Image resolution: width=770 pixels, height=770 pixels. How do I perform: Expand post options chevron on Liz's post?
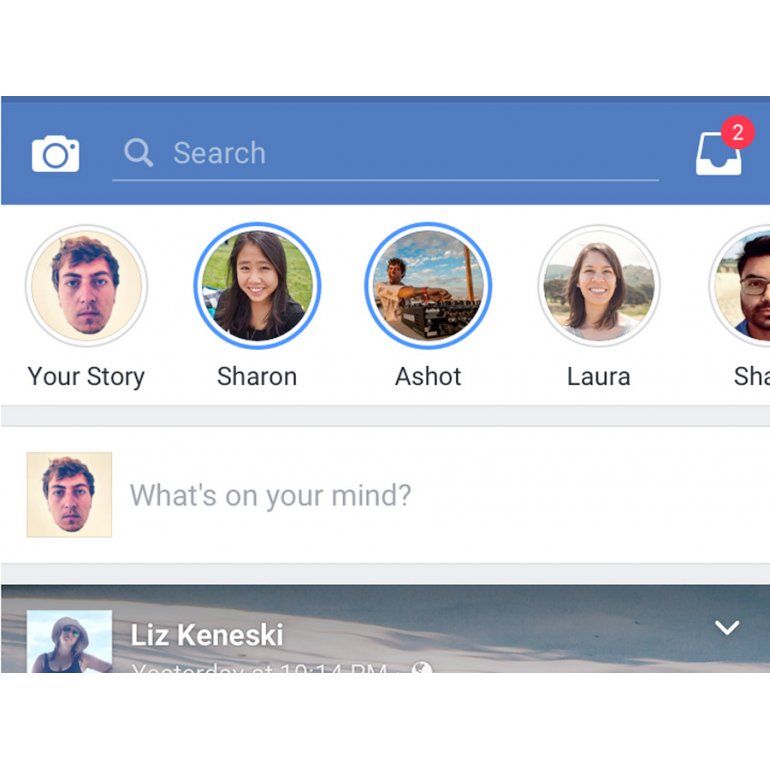727,627
